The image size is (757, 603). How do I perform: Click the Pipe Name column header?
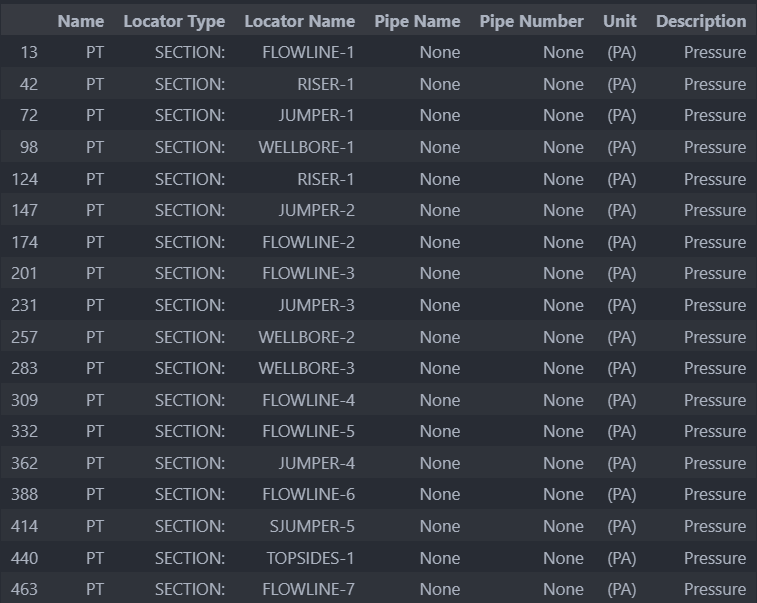point(418,21)
